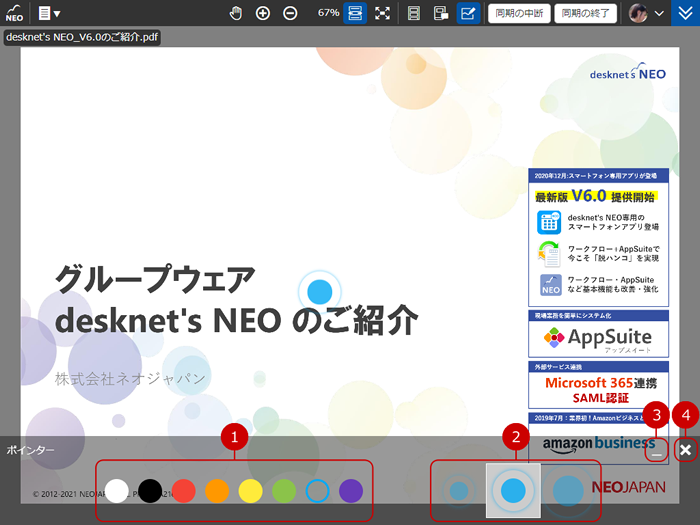700x525 pixels.
Task: Click the 同期の終了 button
Action: pos(586,13)
